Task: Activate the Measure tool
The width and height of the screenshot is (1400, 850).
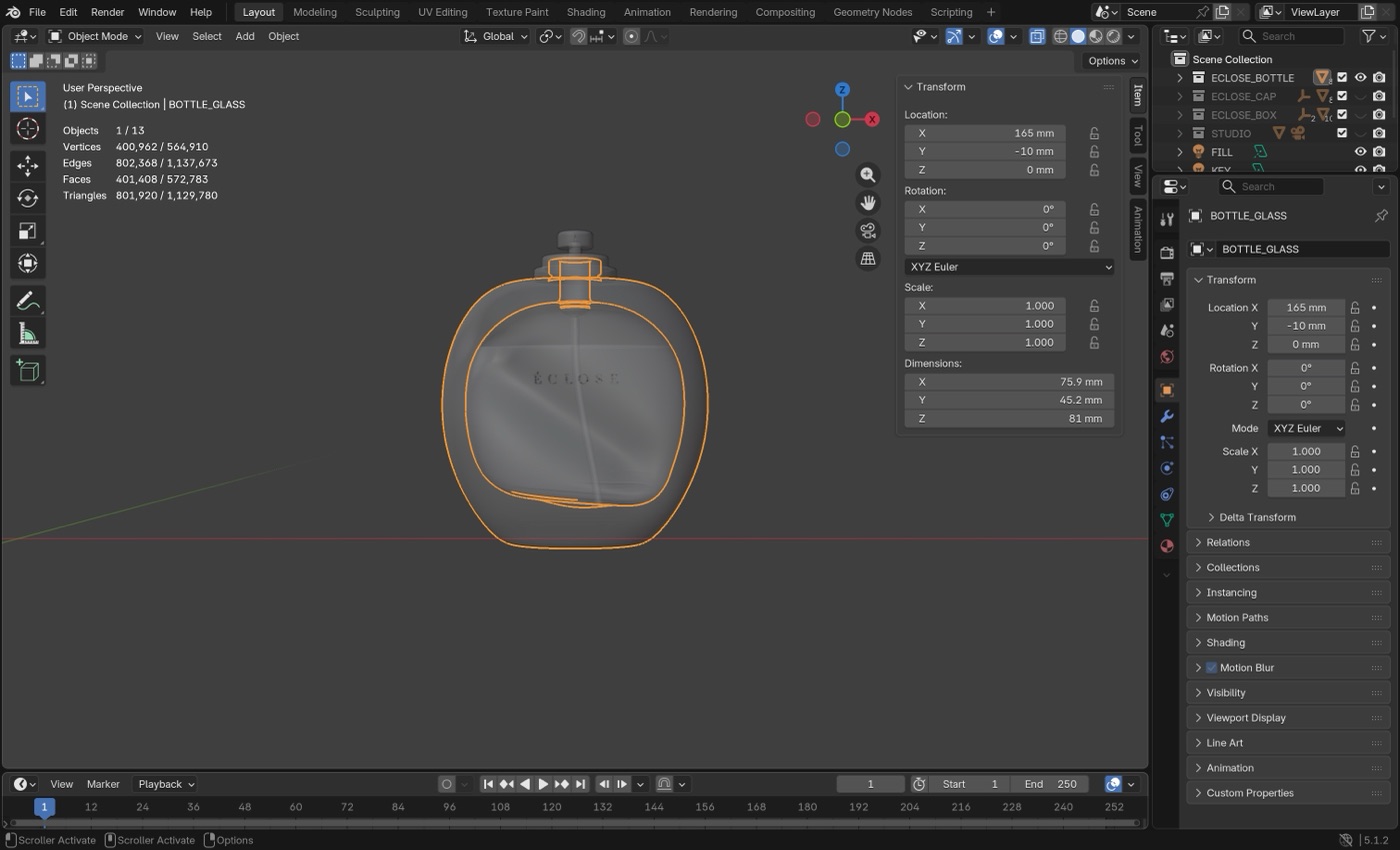Action: tap(28, 334)
